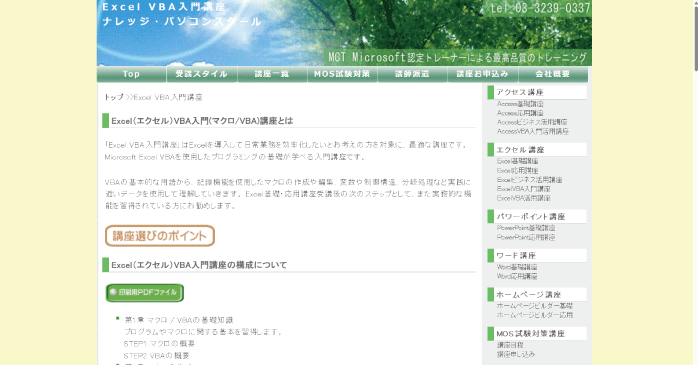This screenshot has height=365, width=698.
Task: Open the PowerPoint応用講座 sidebar link
Action: 526,237
